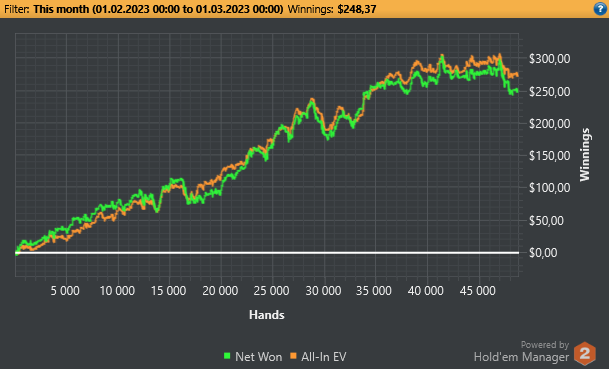The width and height of the screenshot is (609, 369).
Task: Click the 45 000 hands axis label
Action: (477, 291)
